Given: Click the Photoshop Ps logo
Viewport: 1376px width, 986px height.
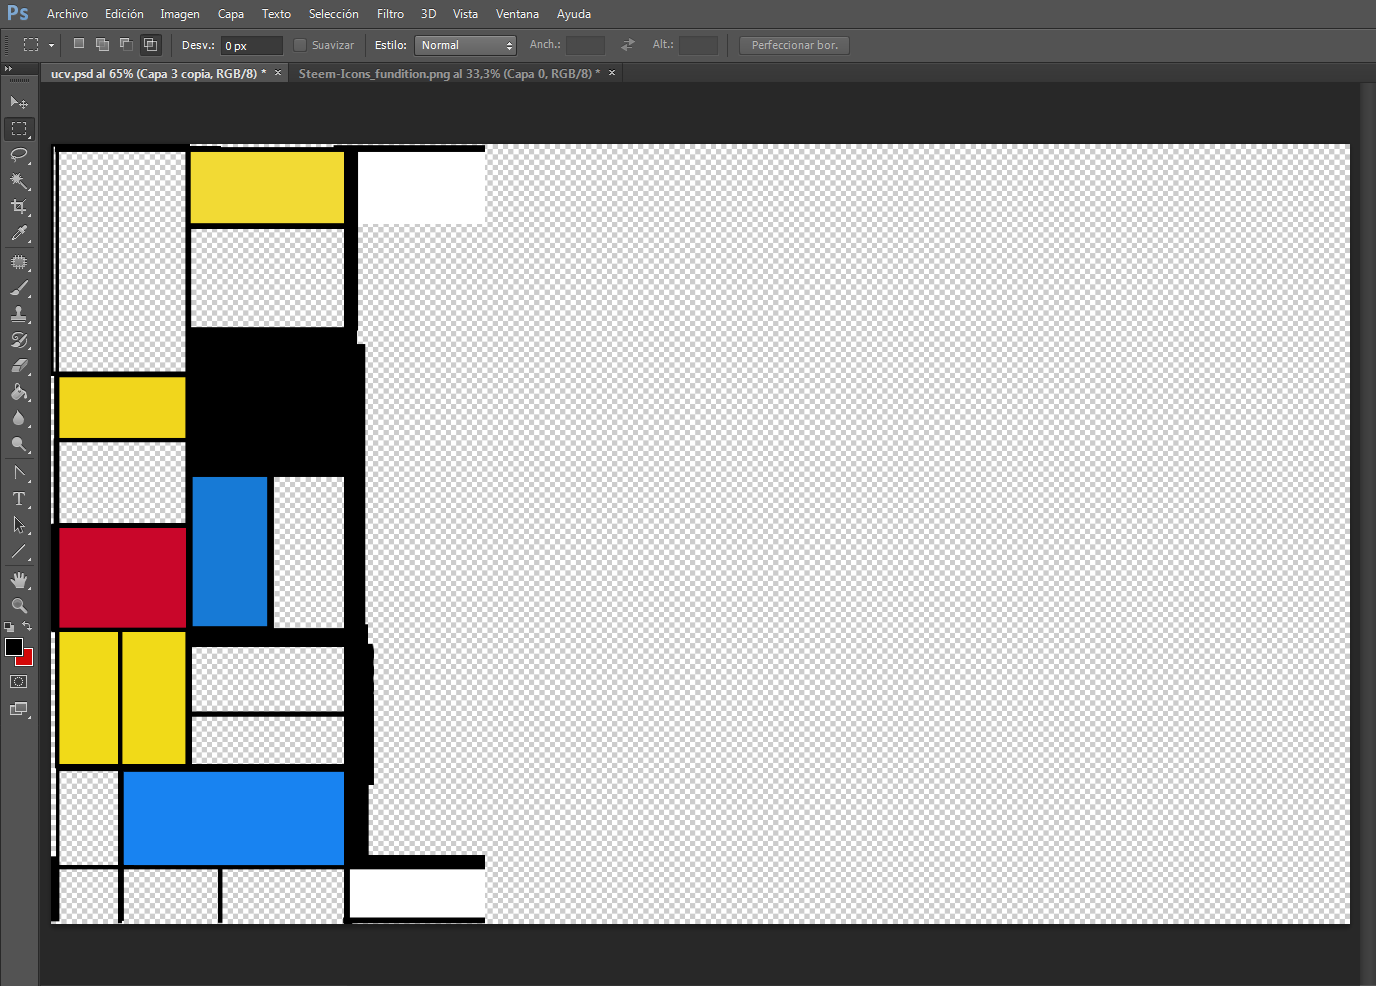Looking at the screenshot, I should tap(17, 13).
